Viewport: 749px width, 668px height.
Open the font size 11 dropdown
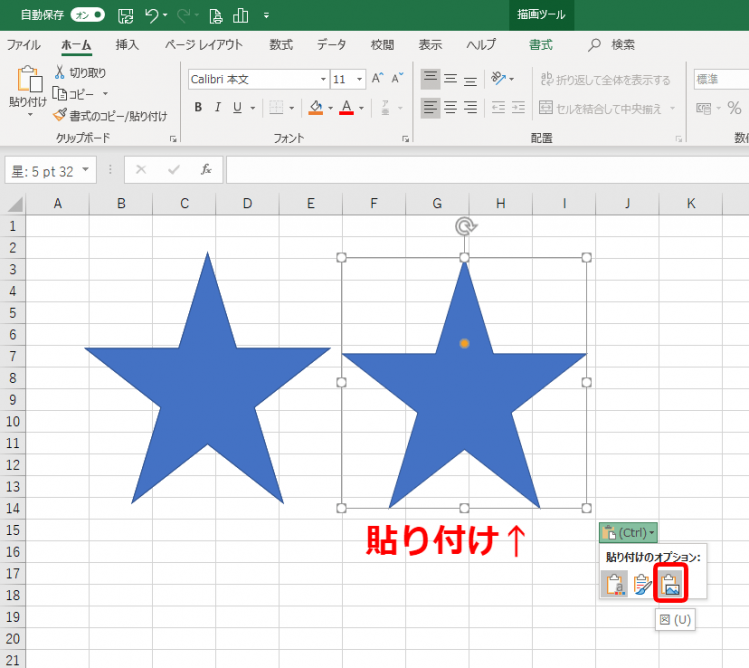pyautogui.click(x=360, y=79)
